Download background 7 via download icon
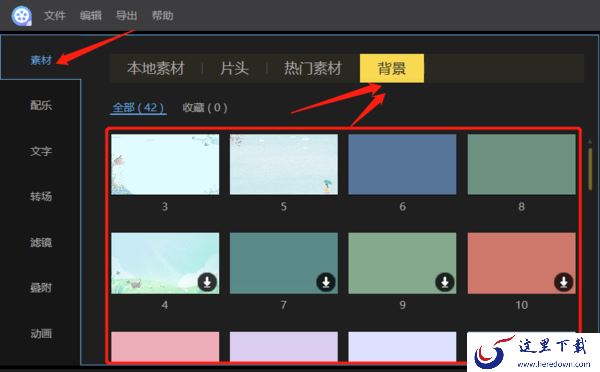The image size is (600, 372). point(326,282)
